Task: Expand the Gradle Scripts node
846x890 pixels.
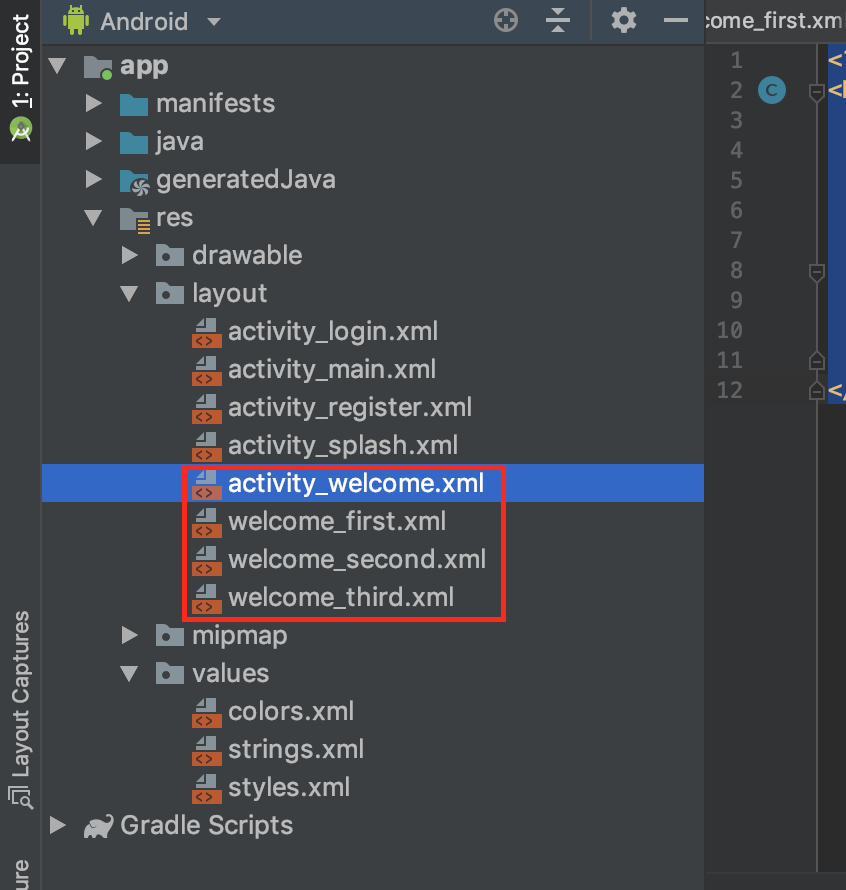Action: 58,826
